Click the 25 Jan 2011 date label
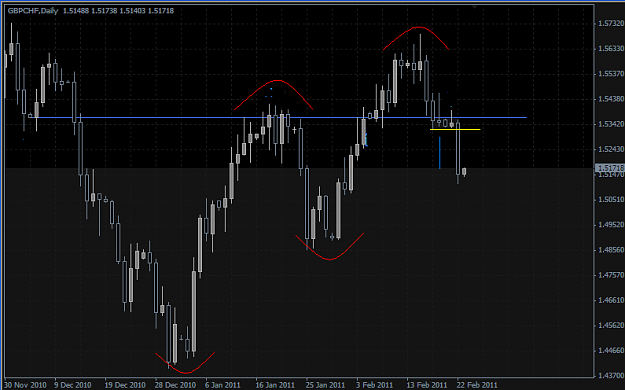 coord(325,385)
